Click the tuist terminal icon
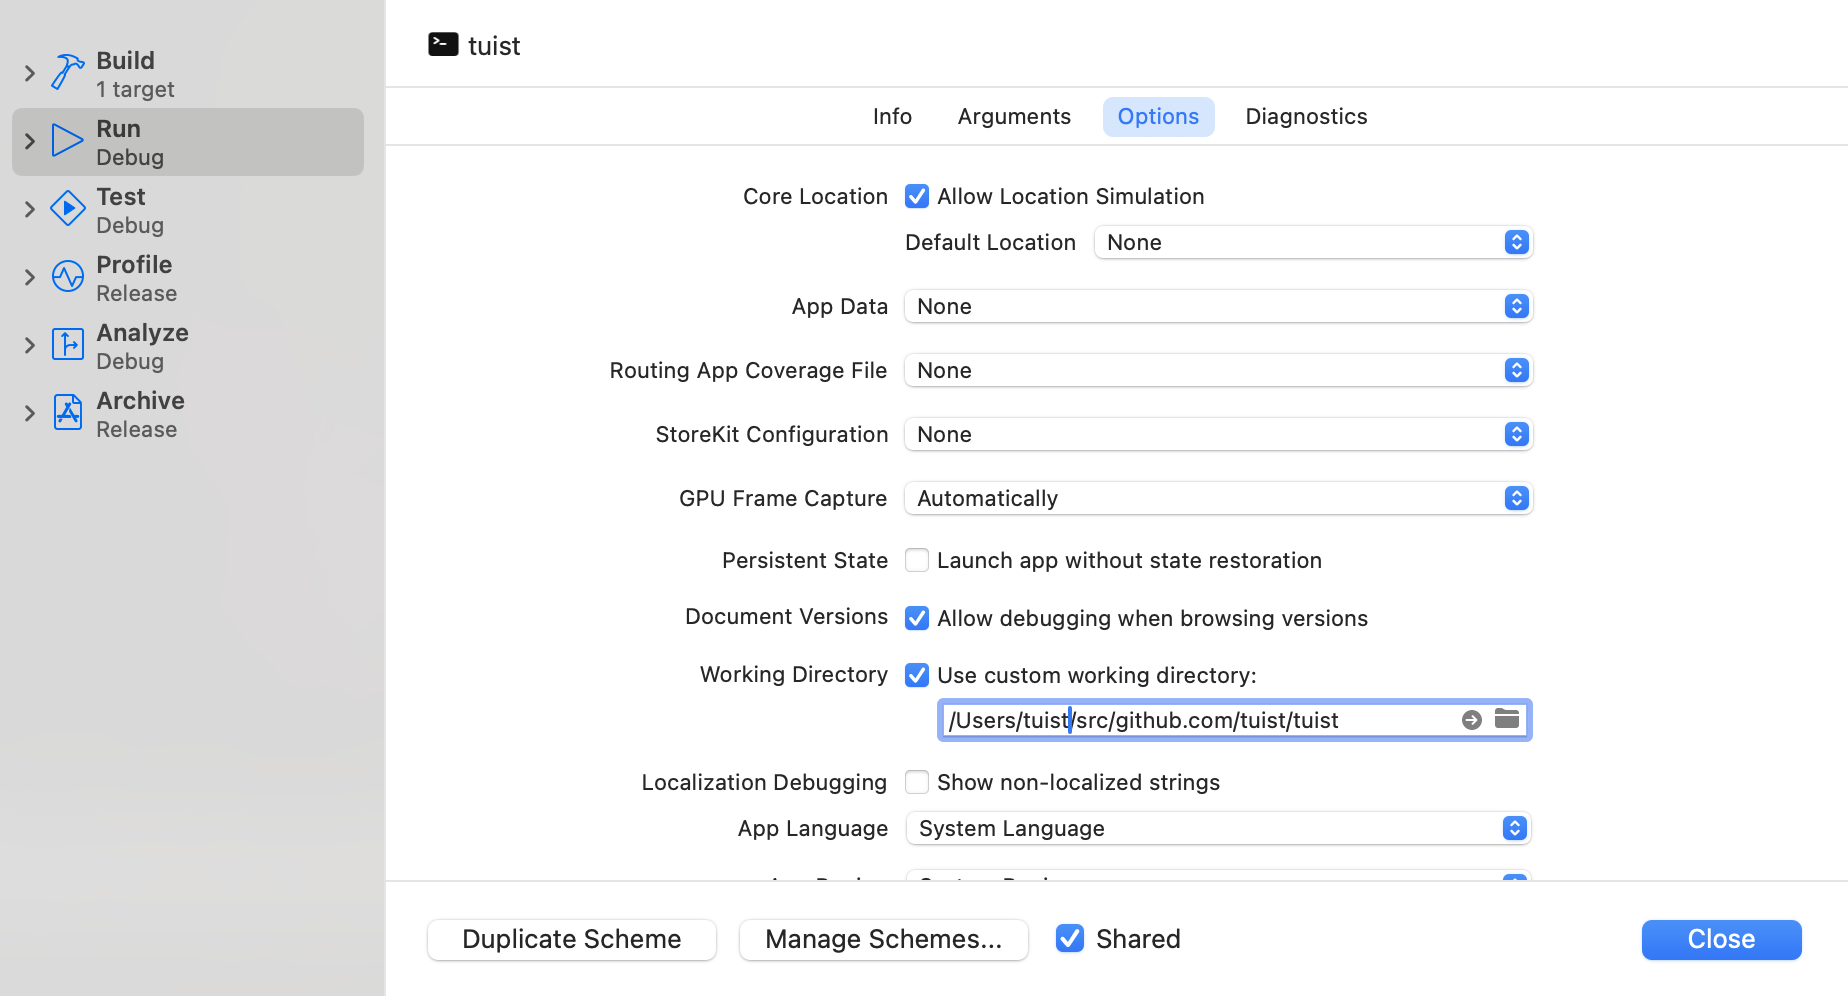Viewport: 1848px width, 996px height. pyautogui.click(x=443, y=45)
